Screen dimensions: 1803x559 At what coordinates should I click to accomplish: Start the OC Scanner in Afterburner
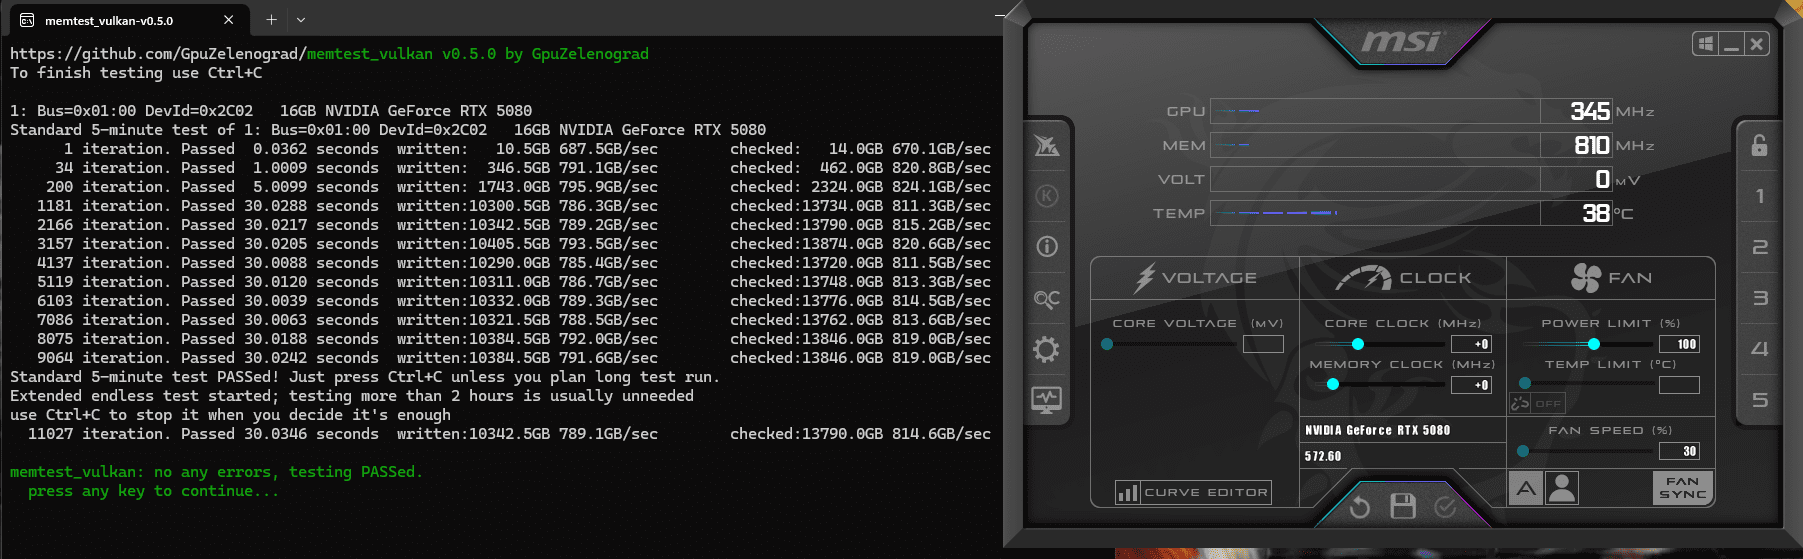(x=1046, y=298)
